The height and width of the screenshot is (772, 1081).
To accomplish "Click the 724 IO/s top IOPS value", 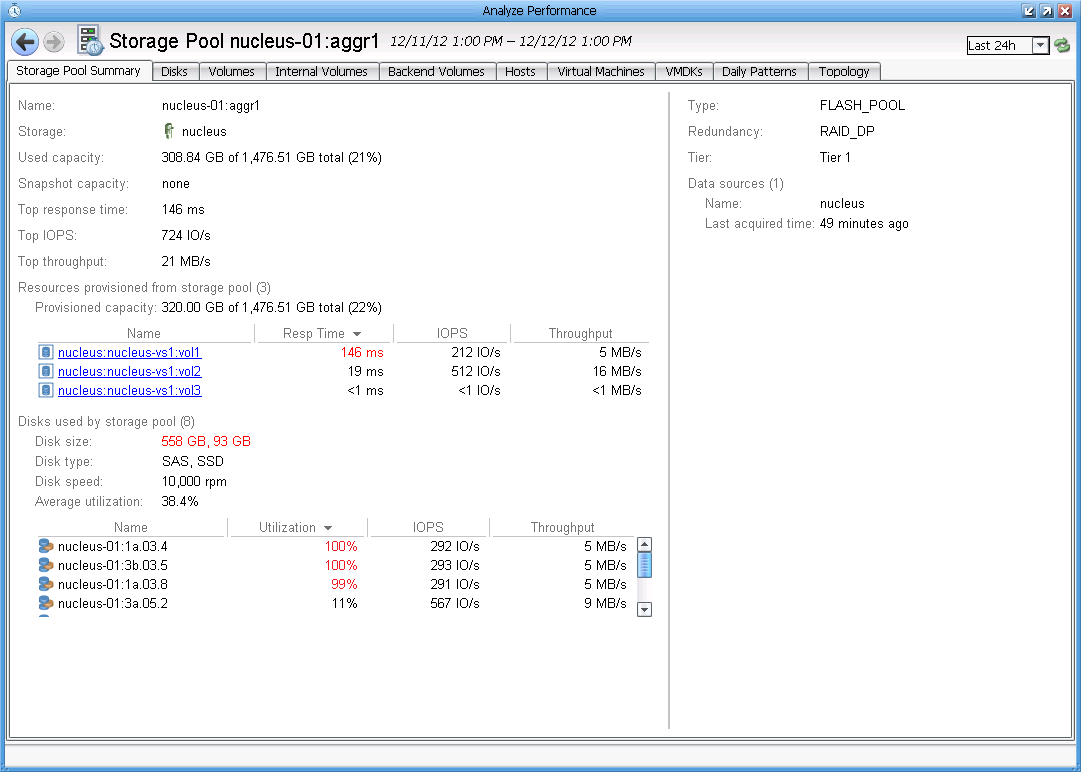I will (x=186, y=236).
